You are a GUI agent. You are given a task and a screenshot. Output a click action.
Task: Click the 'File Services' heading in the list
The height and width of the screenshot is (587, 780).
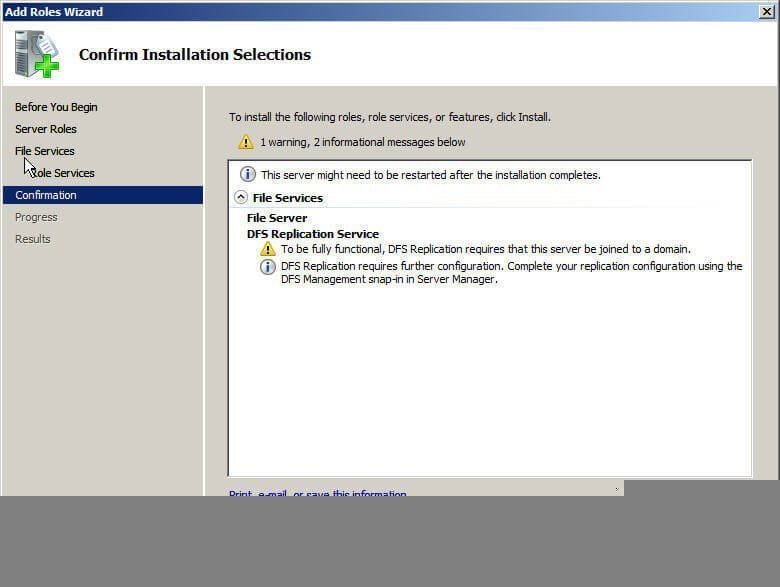[288, 198]
